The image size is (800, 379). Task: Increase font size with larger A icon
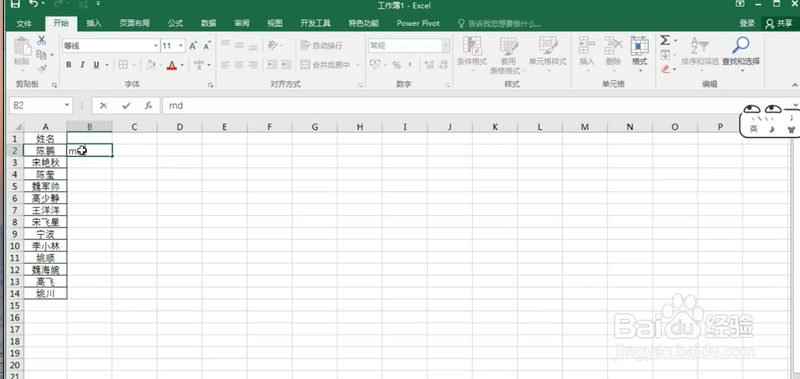click(193, 46)
